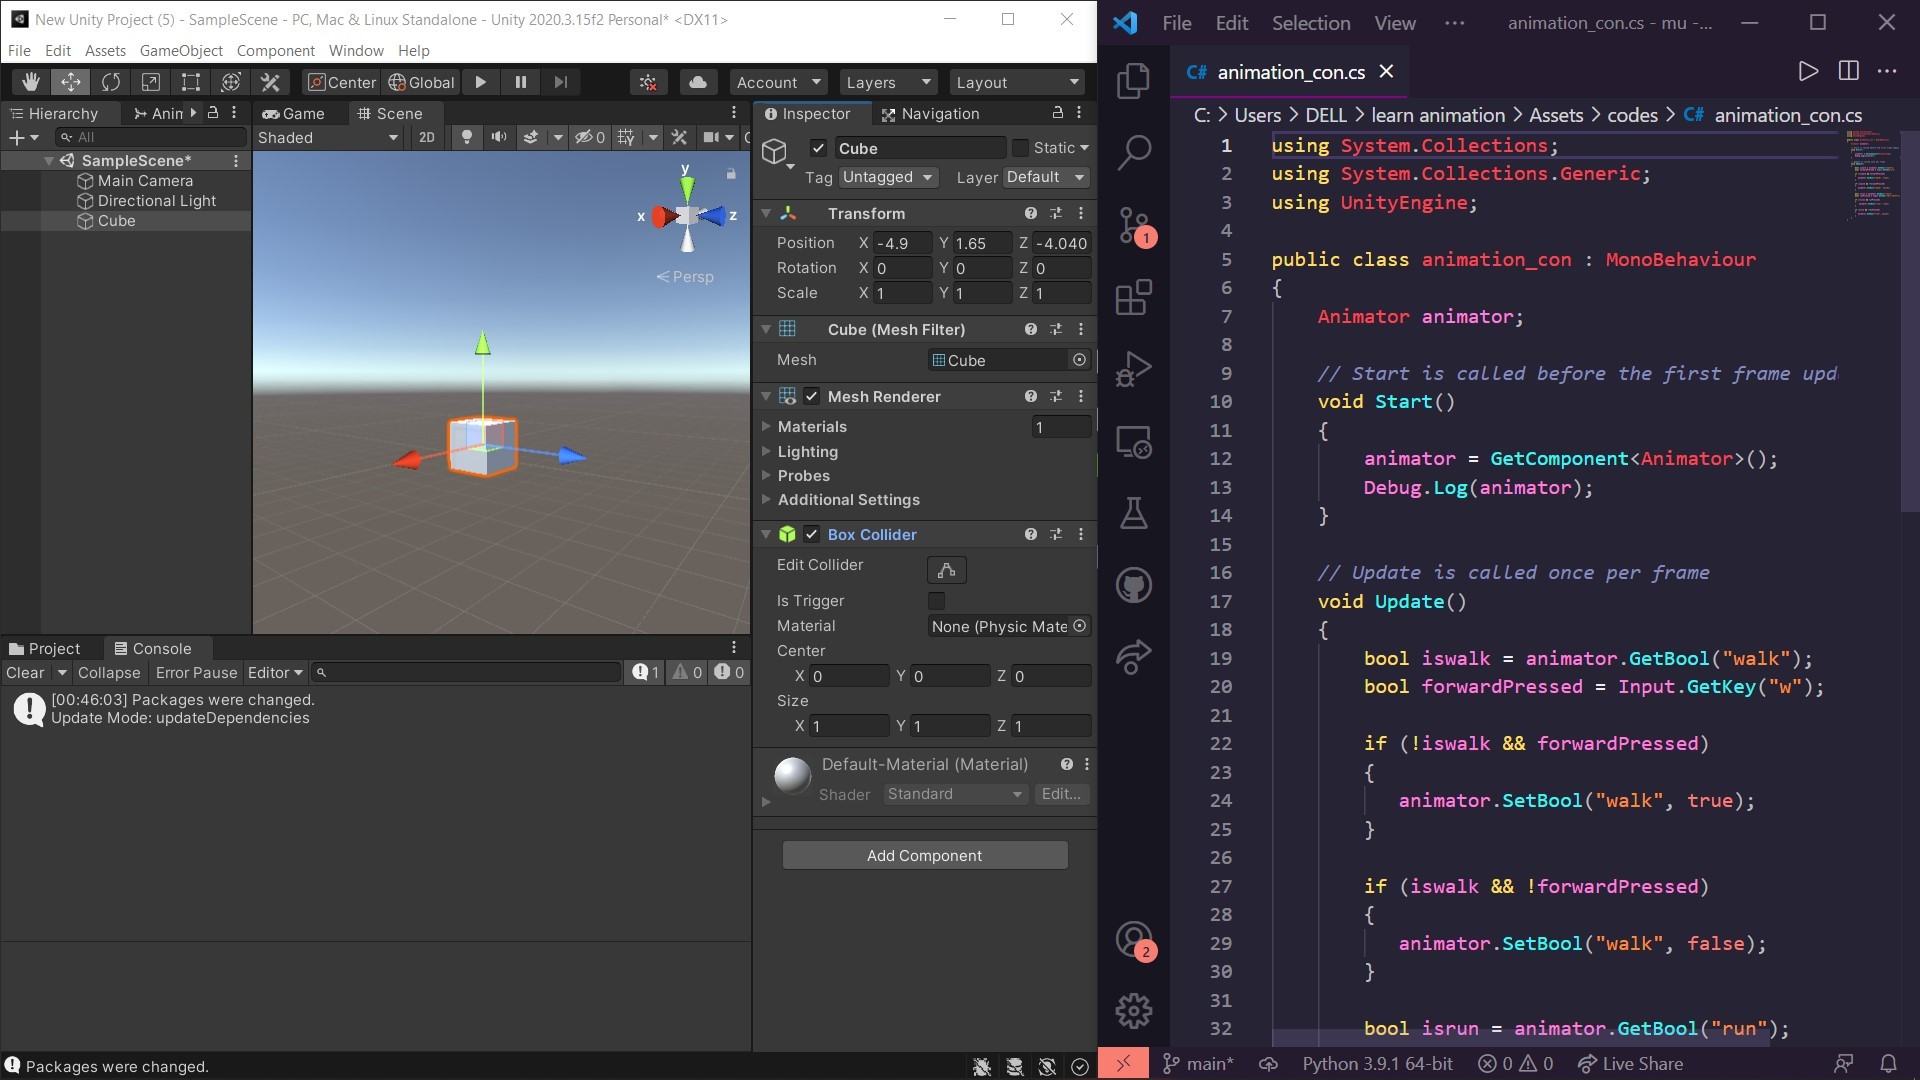Disable the Mesh Renderer component checkbox

(812, 397)
